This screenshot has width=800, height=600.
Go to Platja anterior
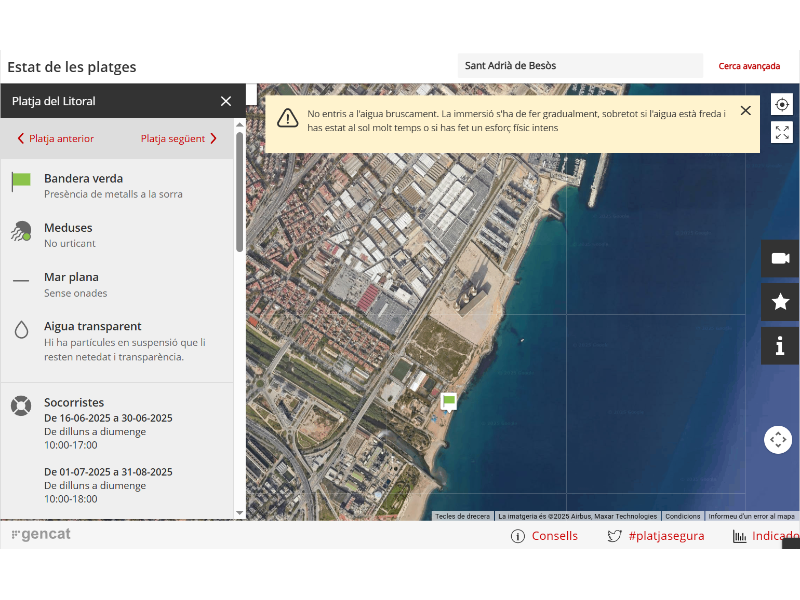tap(56, 139)
